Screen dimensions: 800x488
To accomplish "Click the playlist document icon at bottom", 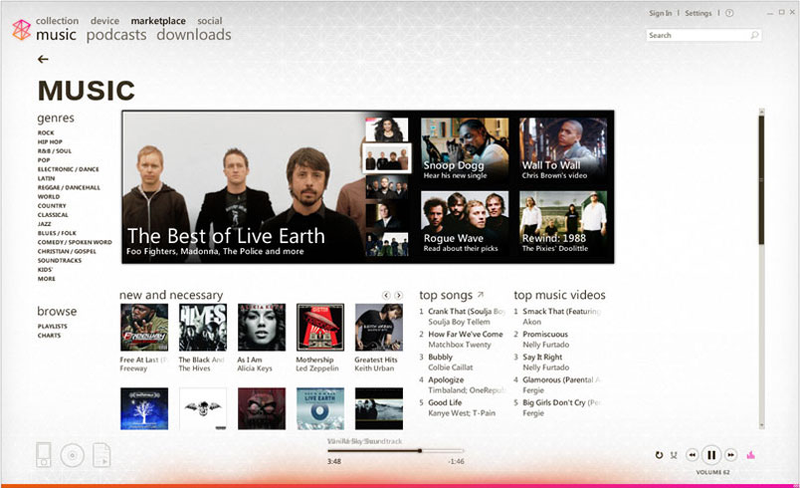I will click(102, 455).
